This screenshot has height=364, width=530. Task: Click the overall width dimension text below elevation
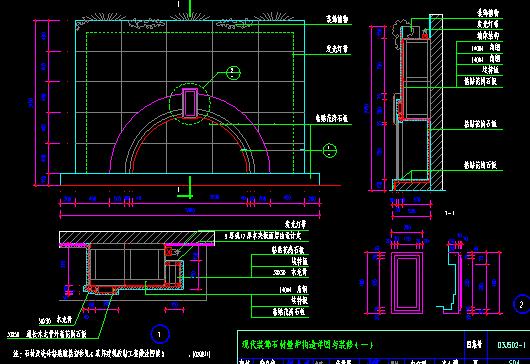[190, 210]
